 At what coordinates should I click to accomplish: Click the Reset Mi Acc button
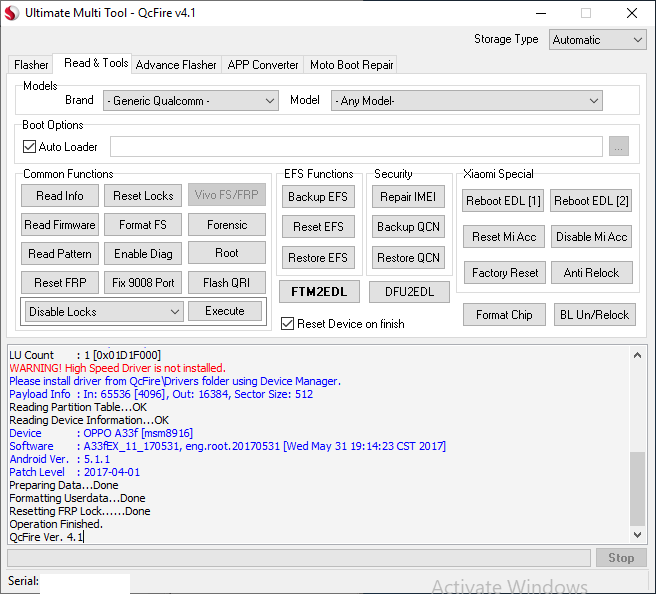tap(504, 237)
